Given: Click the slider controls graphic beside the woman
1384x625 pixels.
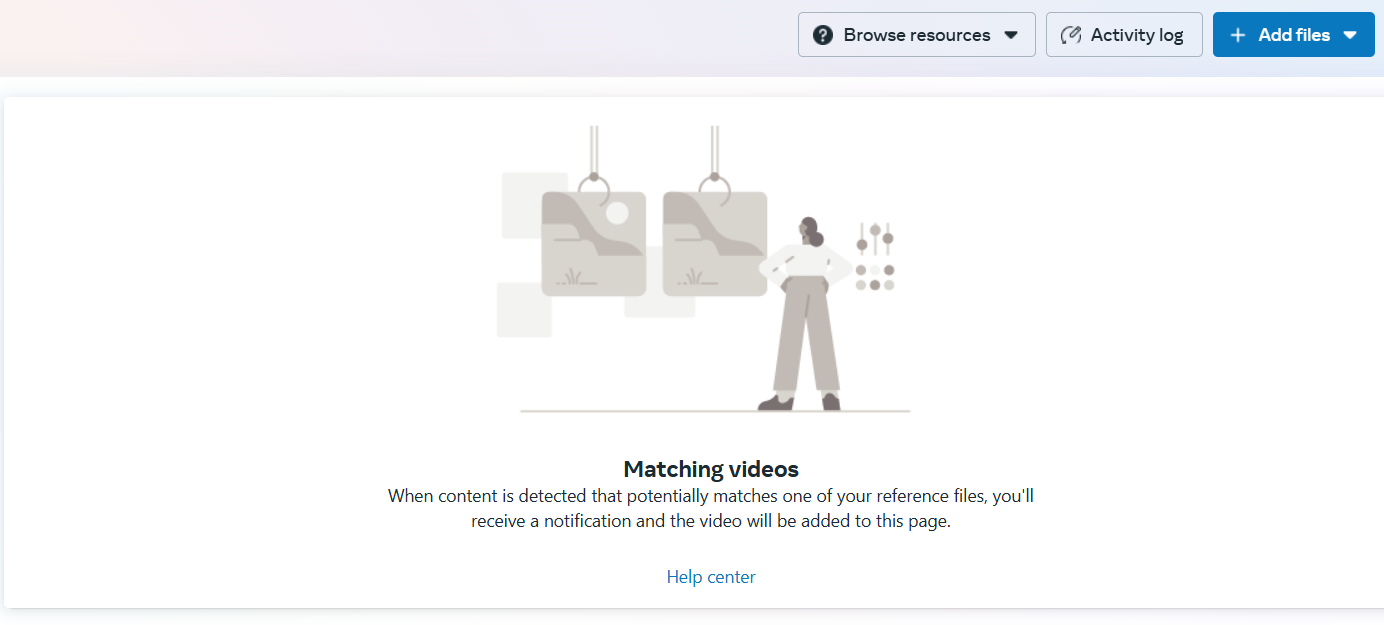Looking at the screenshot, I should point(875,238).
